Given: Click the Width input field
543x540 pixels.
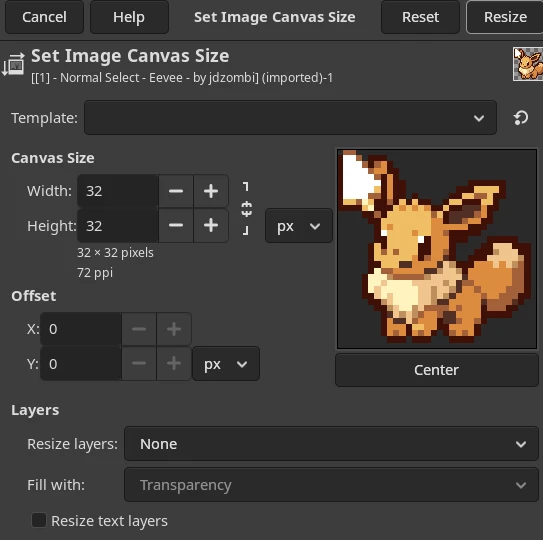Looking at the screenshot, I should [x=118, y=191].
